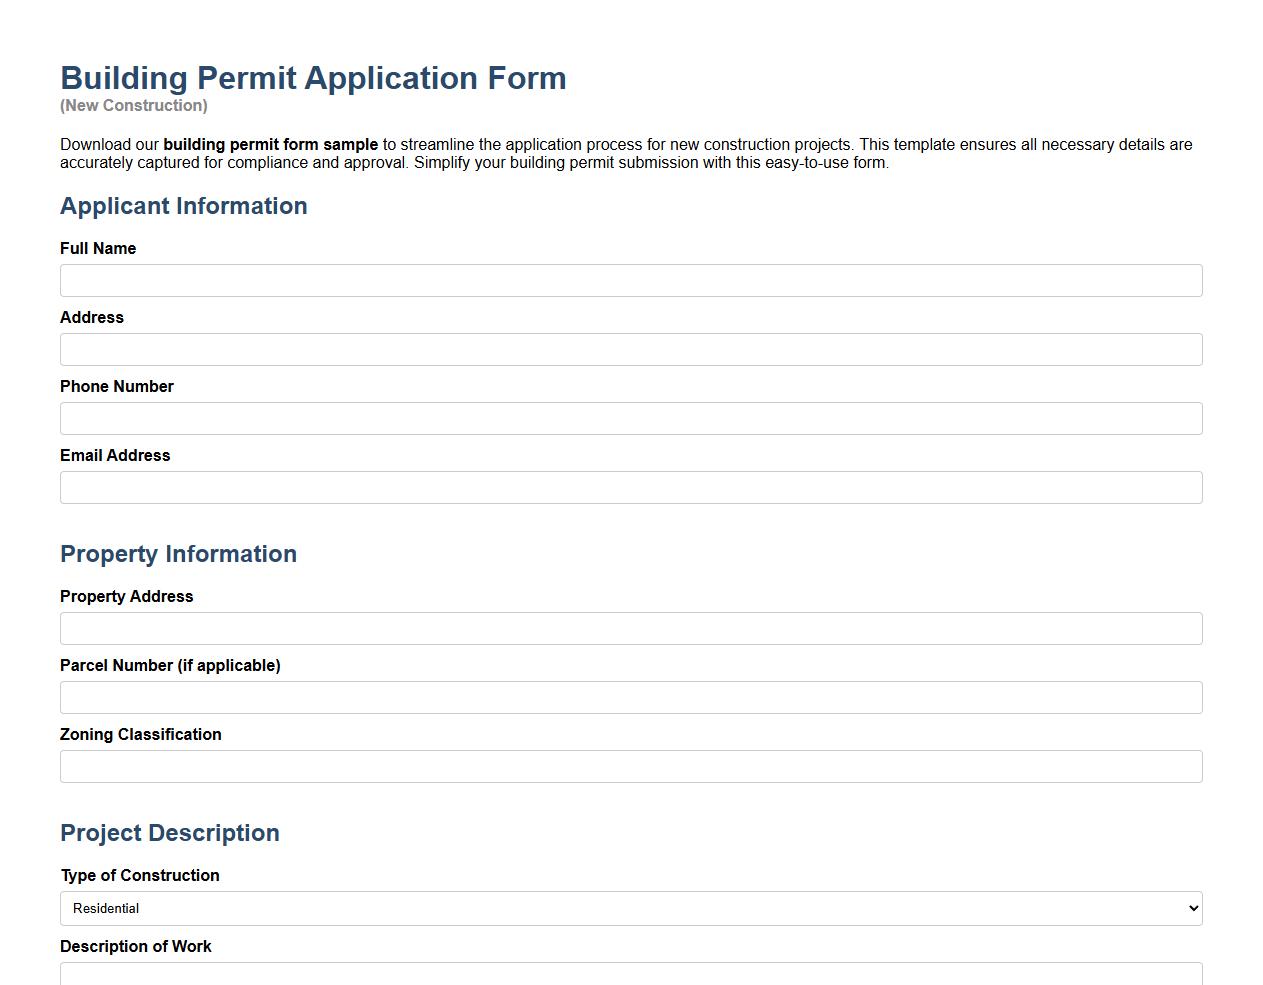
Task: Click the Email Address input field
Action: pos(631,487)
